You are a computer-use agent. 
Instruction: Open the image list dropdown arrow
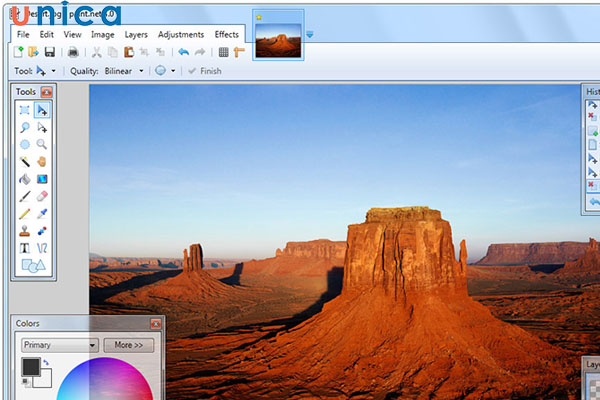310,35
